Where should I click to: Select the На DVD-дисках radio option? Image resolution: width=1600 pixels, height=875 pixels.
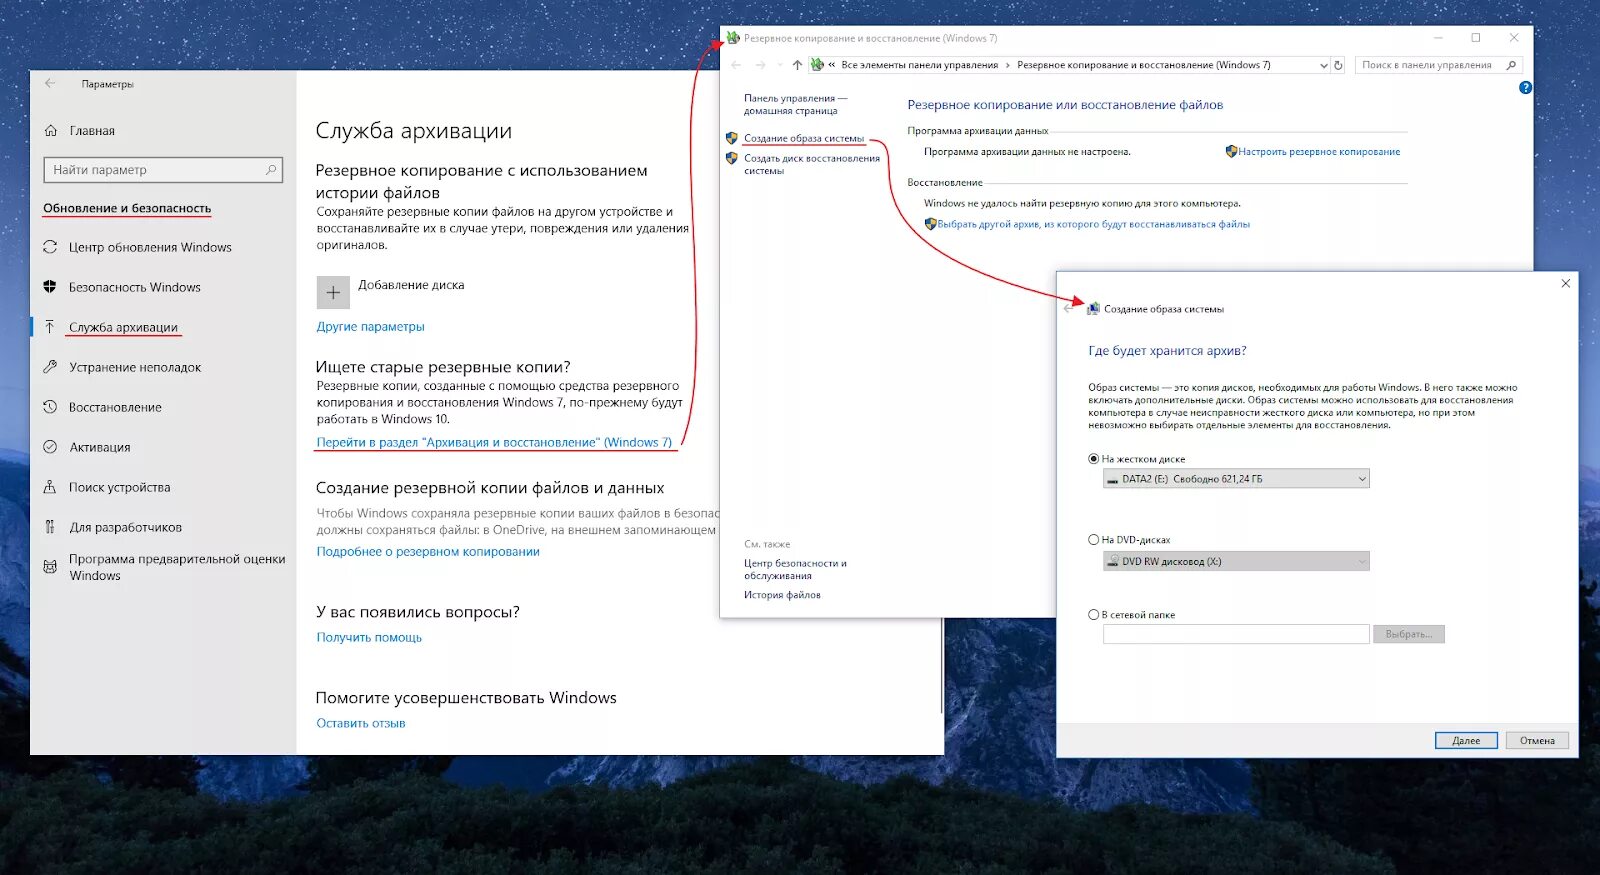(1093, 539)
